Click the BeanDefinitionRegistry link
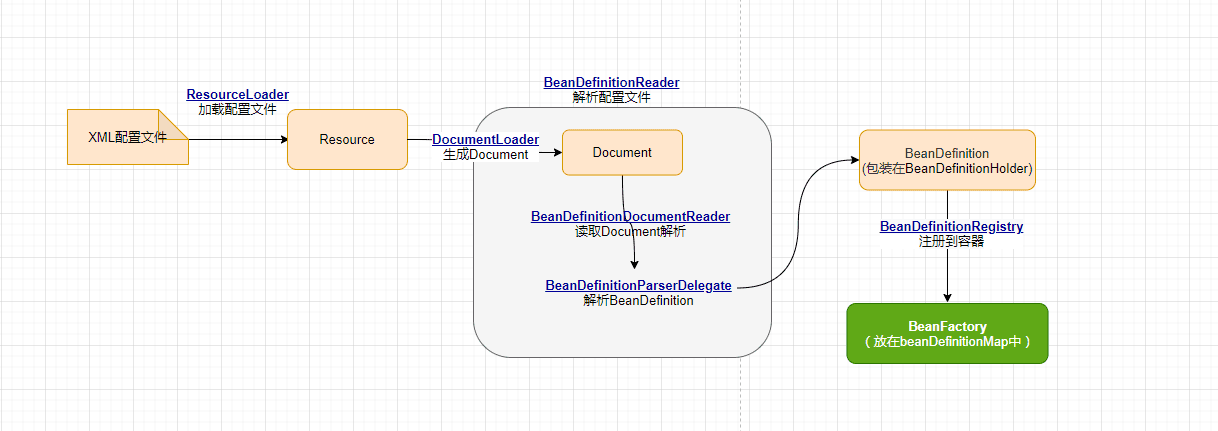The image size is (1218, 431). [951, 227]
